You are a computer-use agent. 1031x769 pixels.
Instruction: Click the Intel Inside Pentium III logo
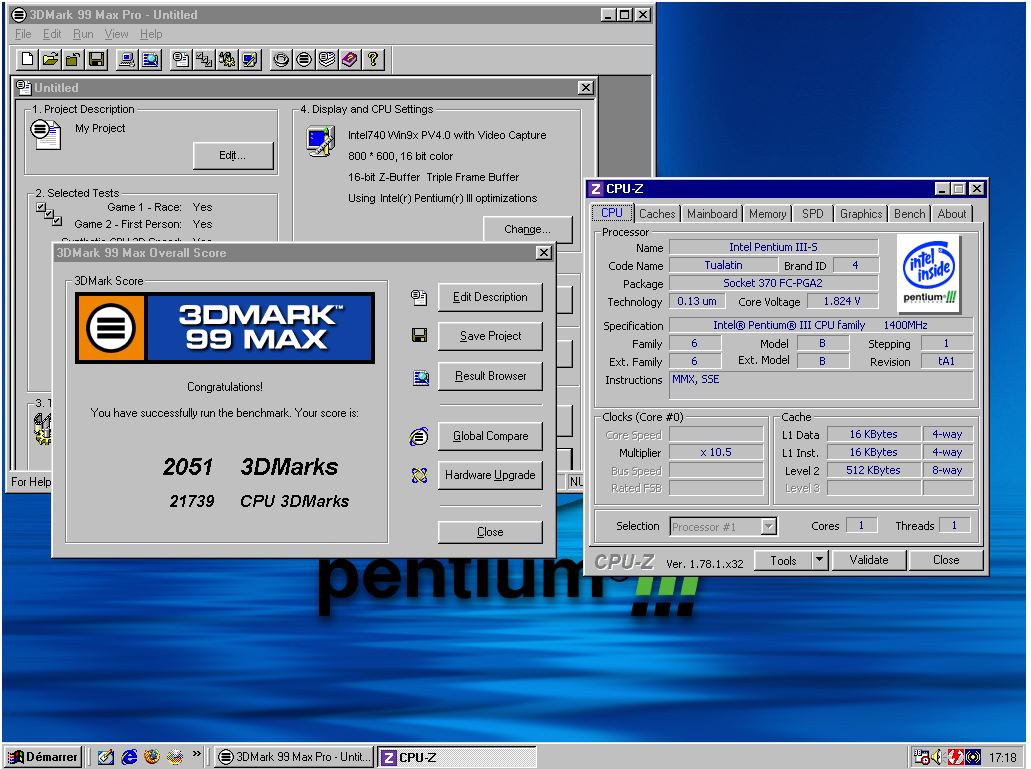point(929,274)
